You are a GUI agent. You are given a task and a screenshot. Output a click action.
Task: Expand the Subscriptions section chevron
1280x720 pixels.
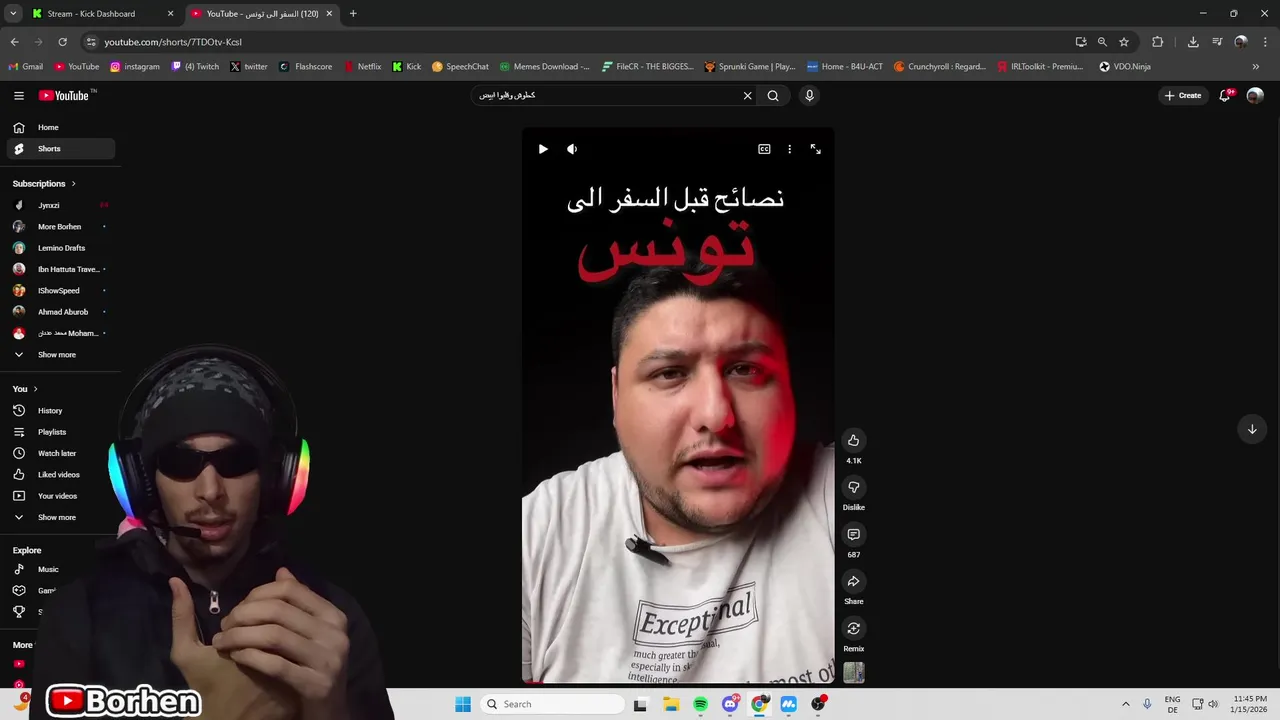tap(73, 184)
